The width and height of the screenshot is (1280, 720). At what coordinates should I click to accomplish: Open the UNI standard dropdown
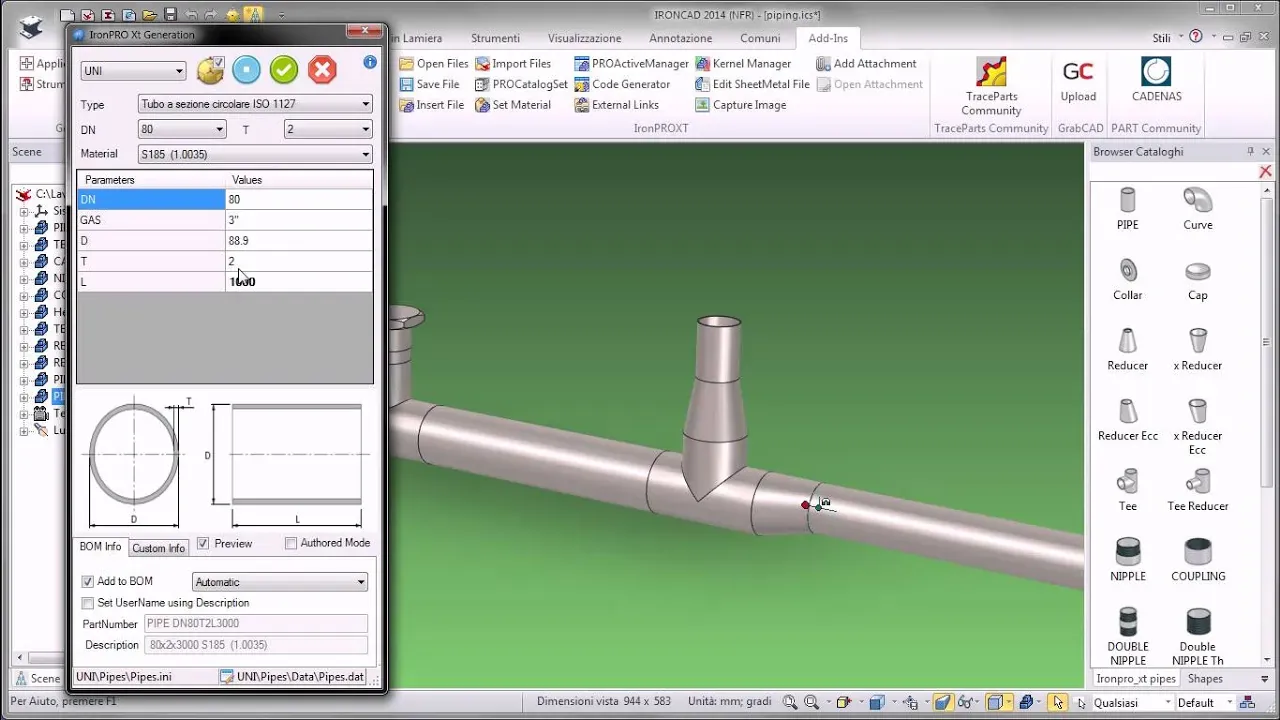(x=133, y=71)
